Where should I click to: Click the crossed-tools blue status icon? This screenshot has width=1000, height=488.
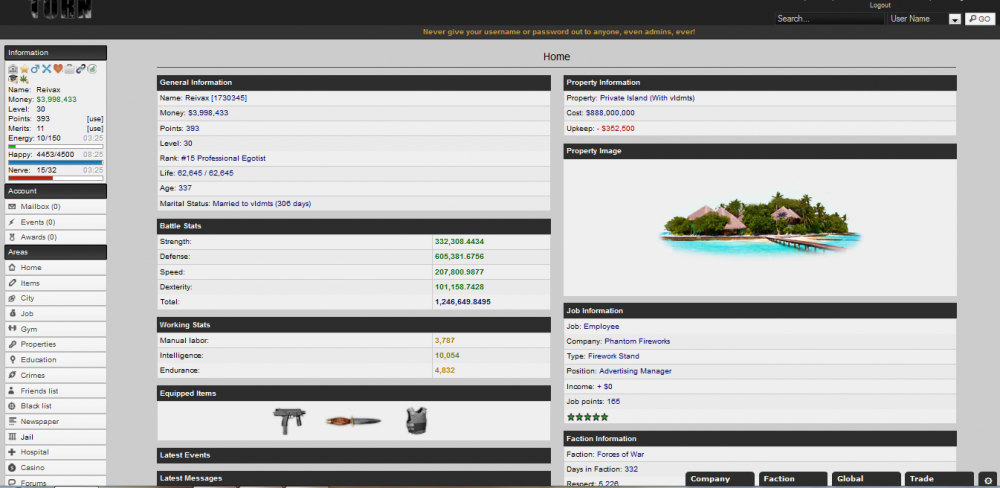(46, 69)
